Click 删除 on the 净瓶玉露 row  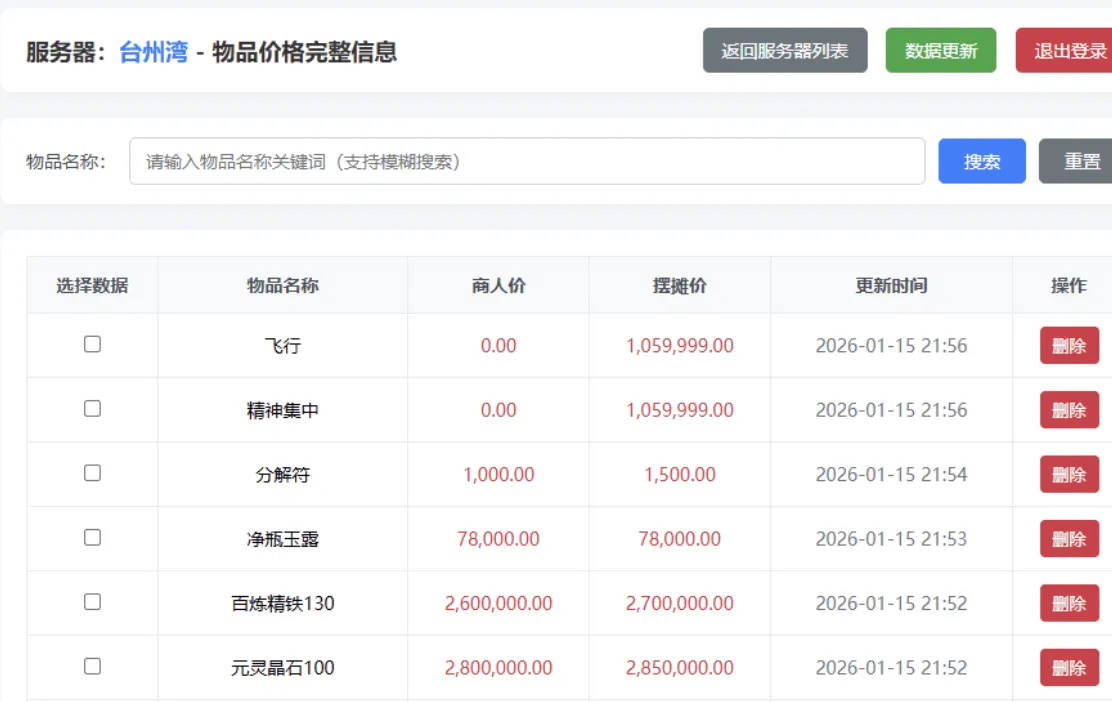coord(1070,538)
